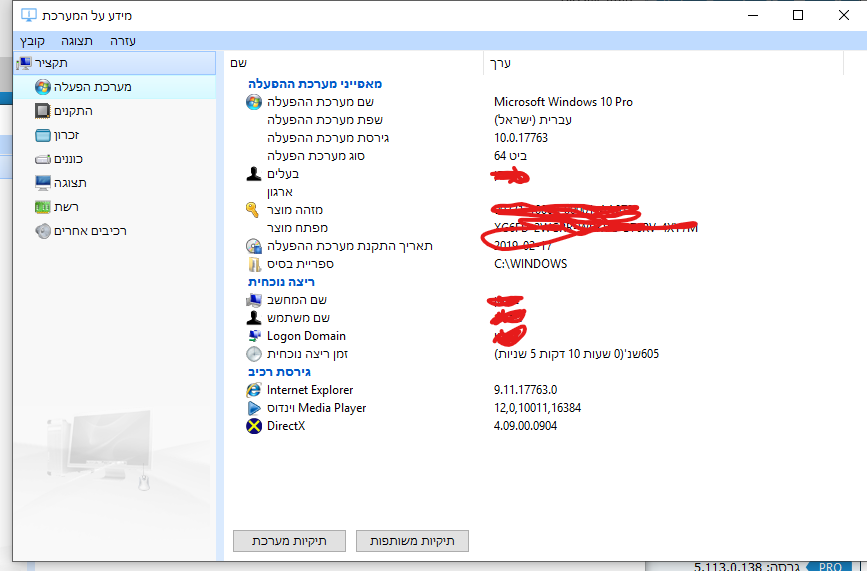Click the Internet Explorer icon
This screenshot has width=867, height=571.
[254, 390]
